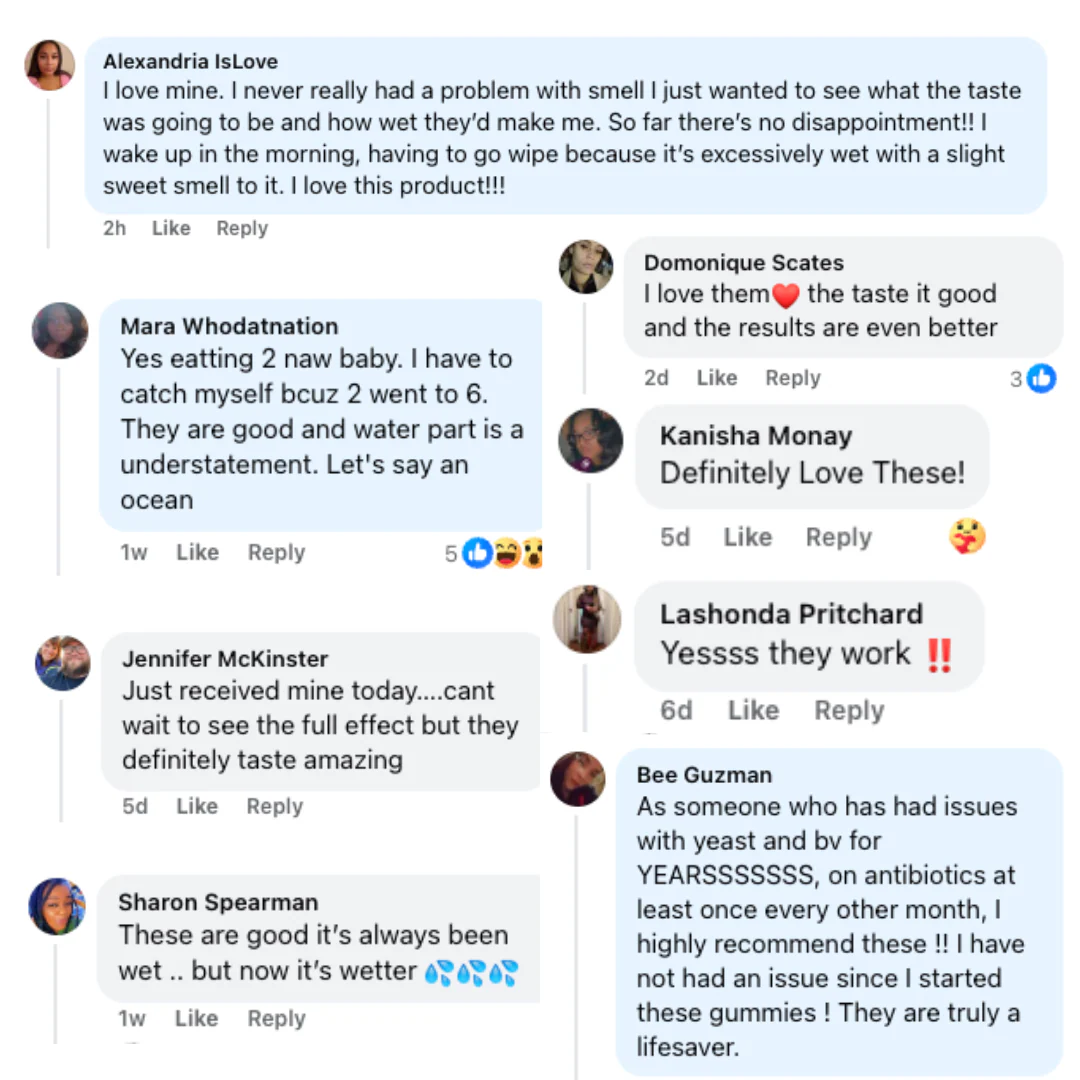Open Sharon Spearman's profile avatar
1080x1080 pixels.
[57, 906]
